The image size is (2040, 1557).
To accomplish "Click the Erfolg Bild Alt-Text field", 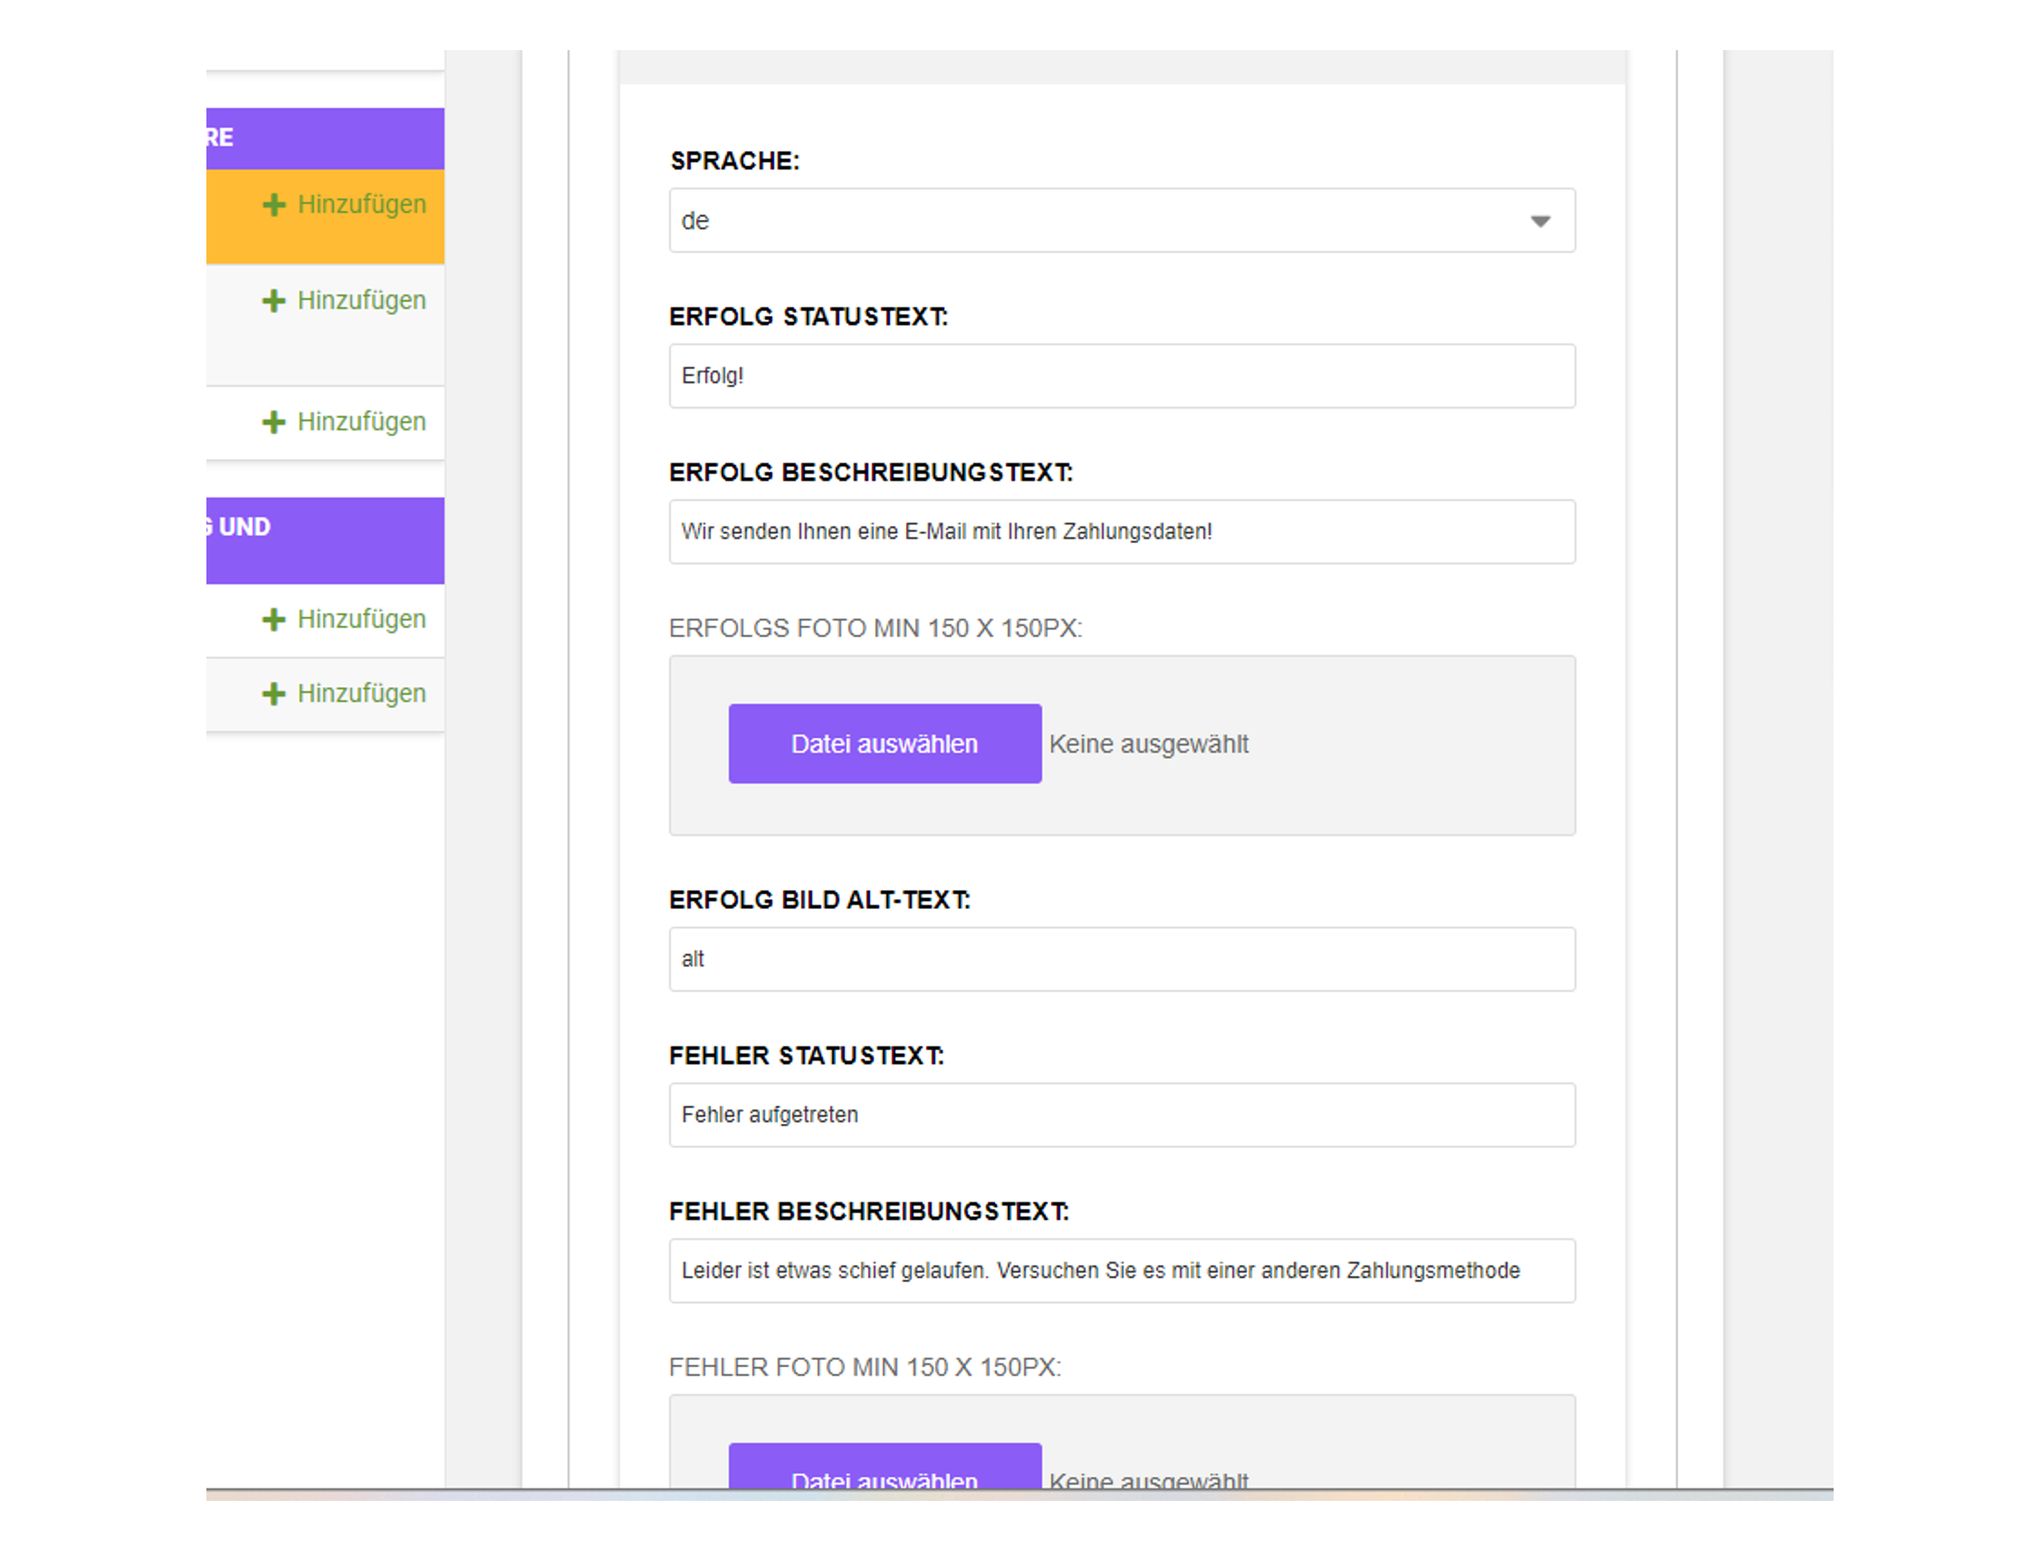I will 1121,959.
